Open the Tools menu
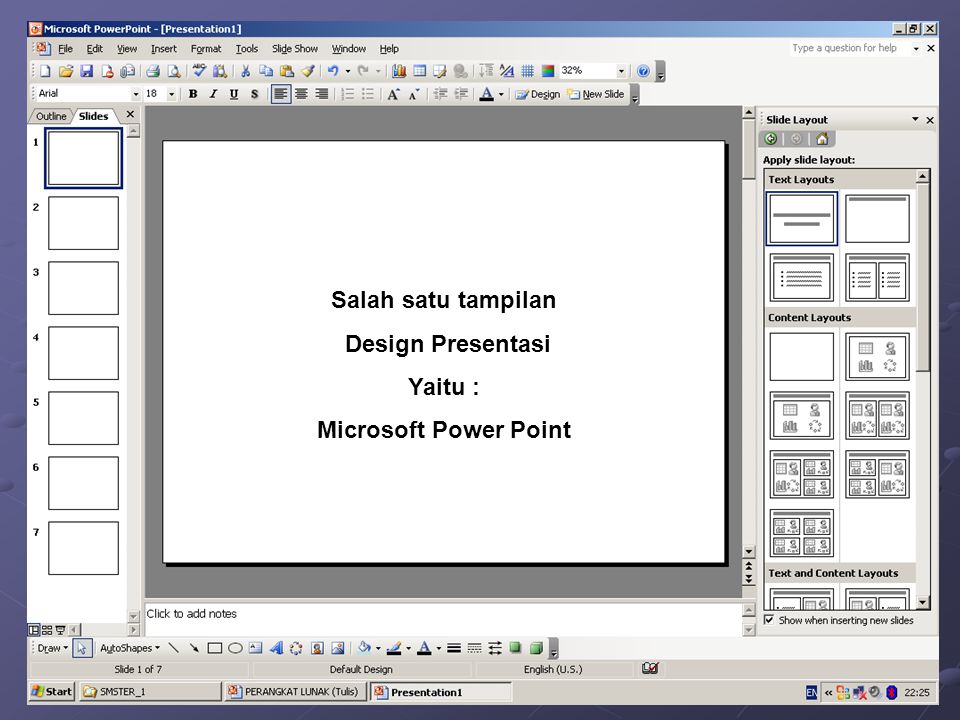 coord(247,48)
